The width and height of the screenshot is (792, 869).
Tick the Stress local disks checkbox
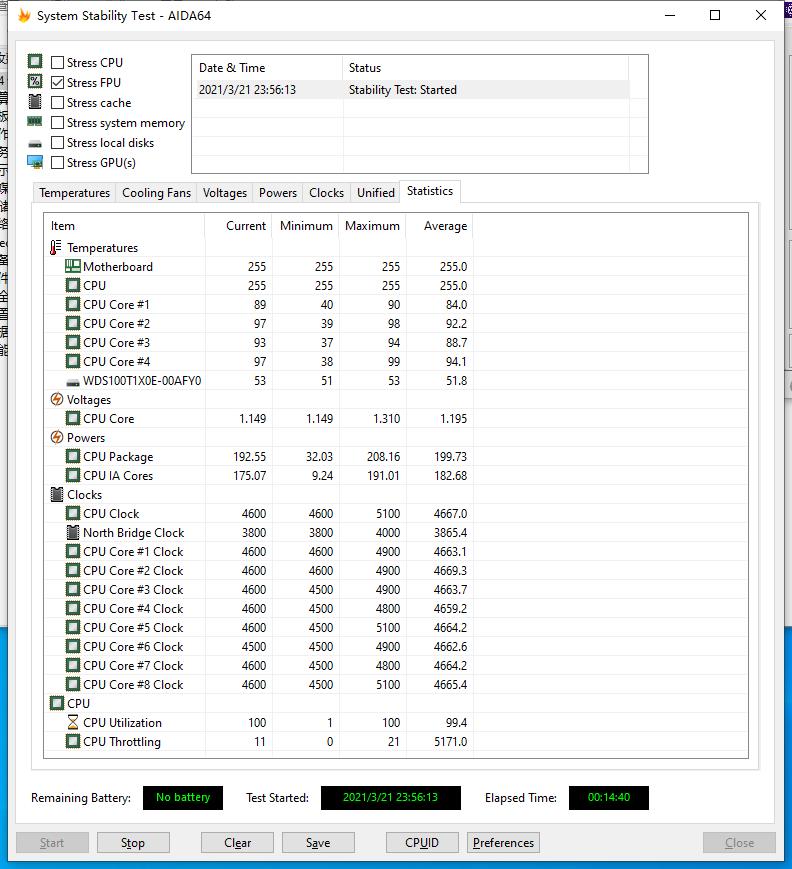(57, 142)
